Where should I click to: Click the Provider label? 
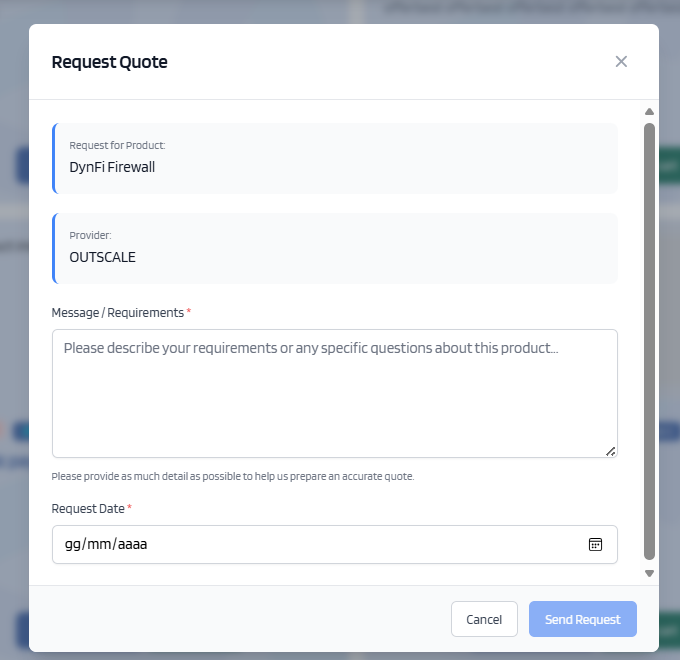[x=90, y=235]
